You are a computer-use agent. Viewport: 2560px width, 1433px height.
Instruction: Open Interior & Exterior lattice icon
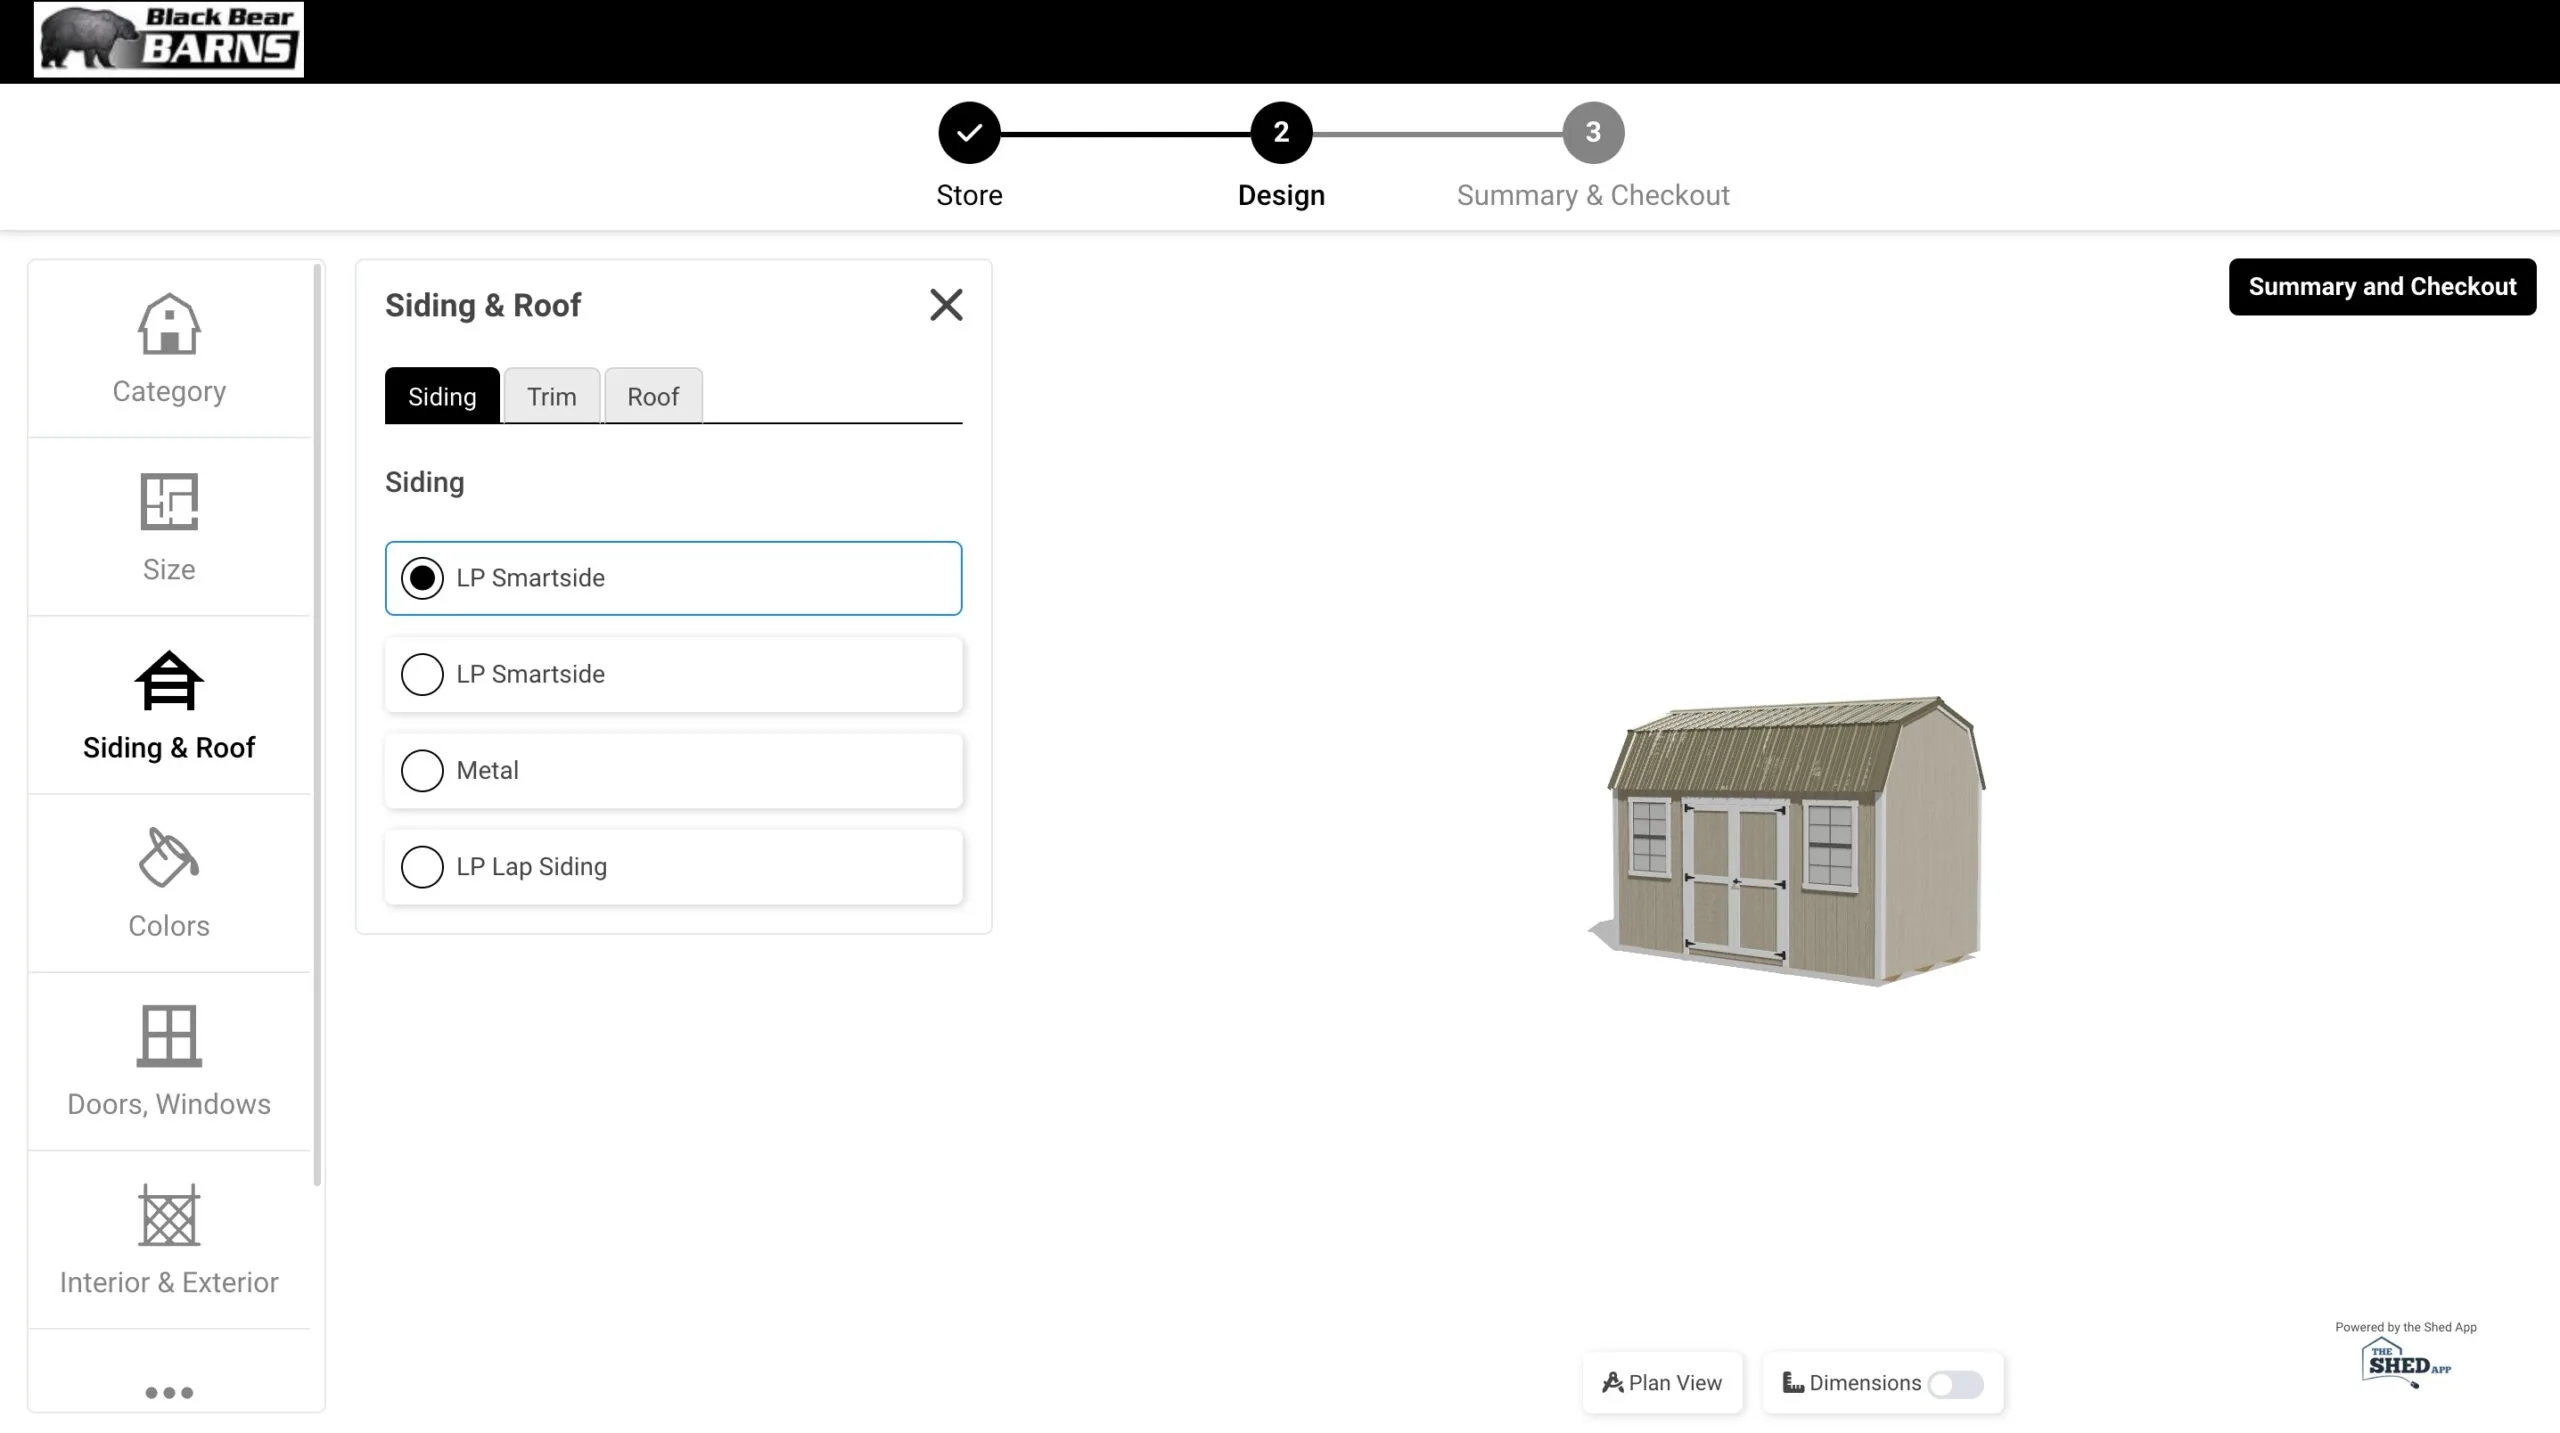click(x=169, y=1215)
